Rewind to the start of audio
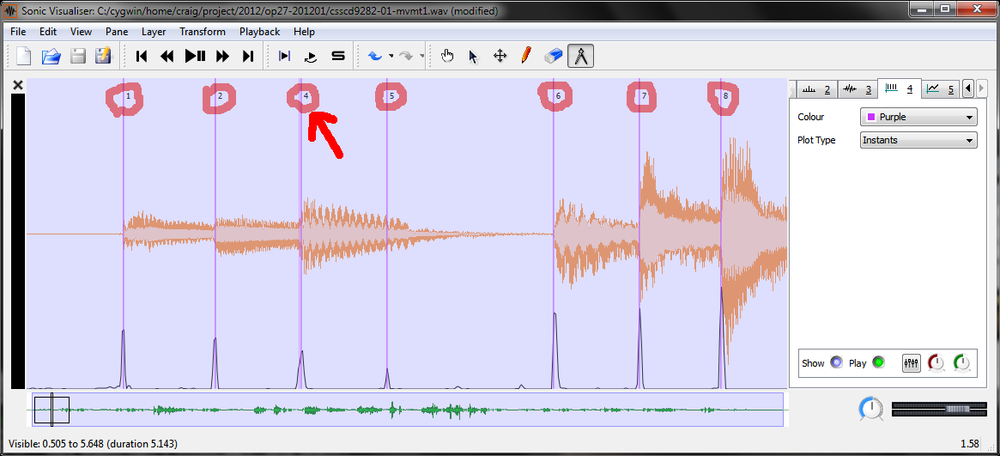This screenshot has width=1000, height=456. pyautogui.click(x=142, y=56)
